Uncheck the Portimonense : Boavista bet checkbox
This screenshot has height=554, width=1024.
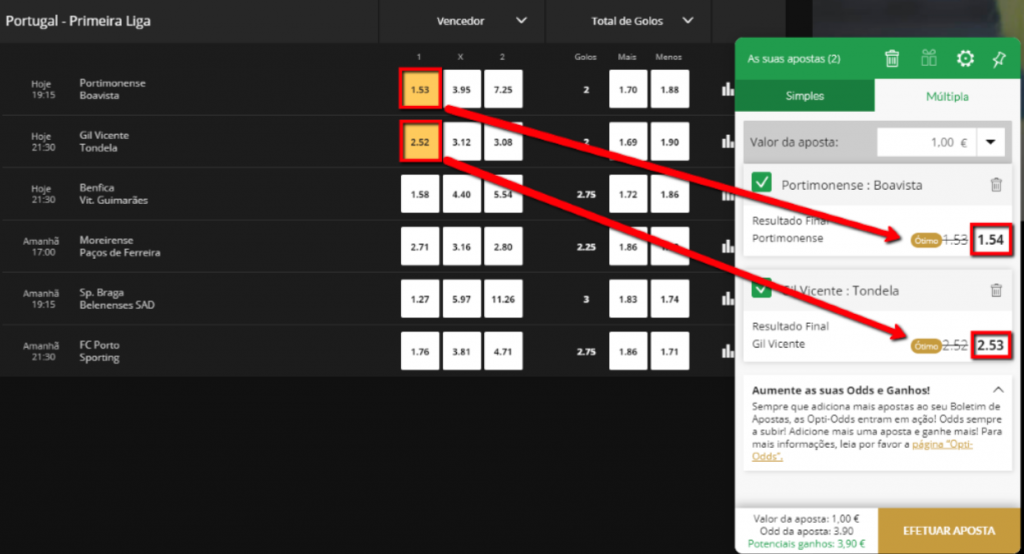pyautogui.click(x=762, y=184)
